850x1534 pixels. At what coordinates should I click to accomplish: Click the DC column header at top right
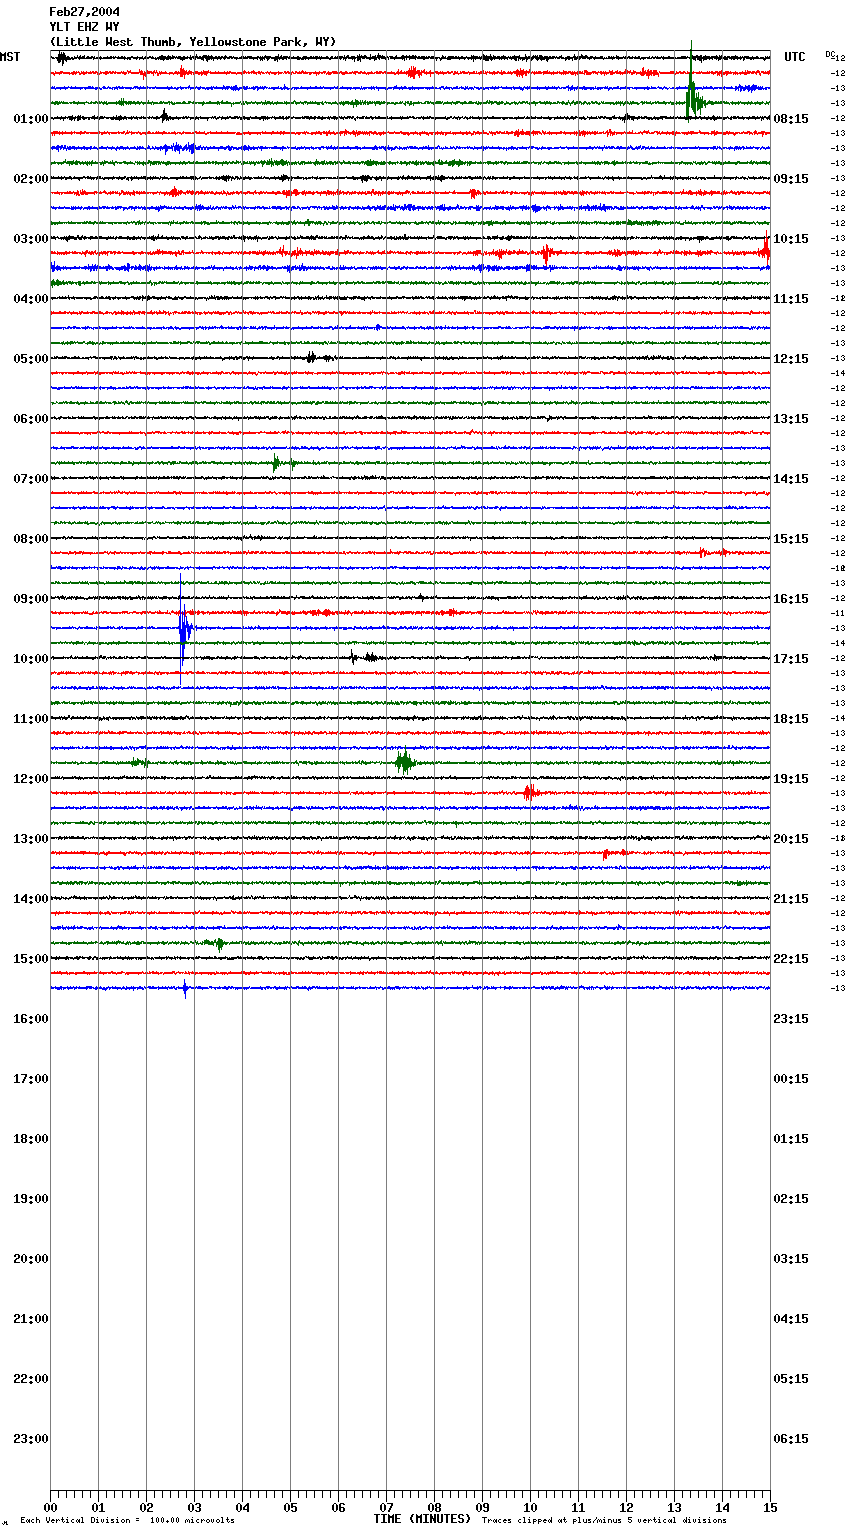(829, 54)
